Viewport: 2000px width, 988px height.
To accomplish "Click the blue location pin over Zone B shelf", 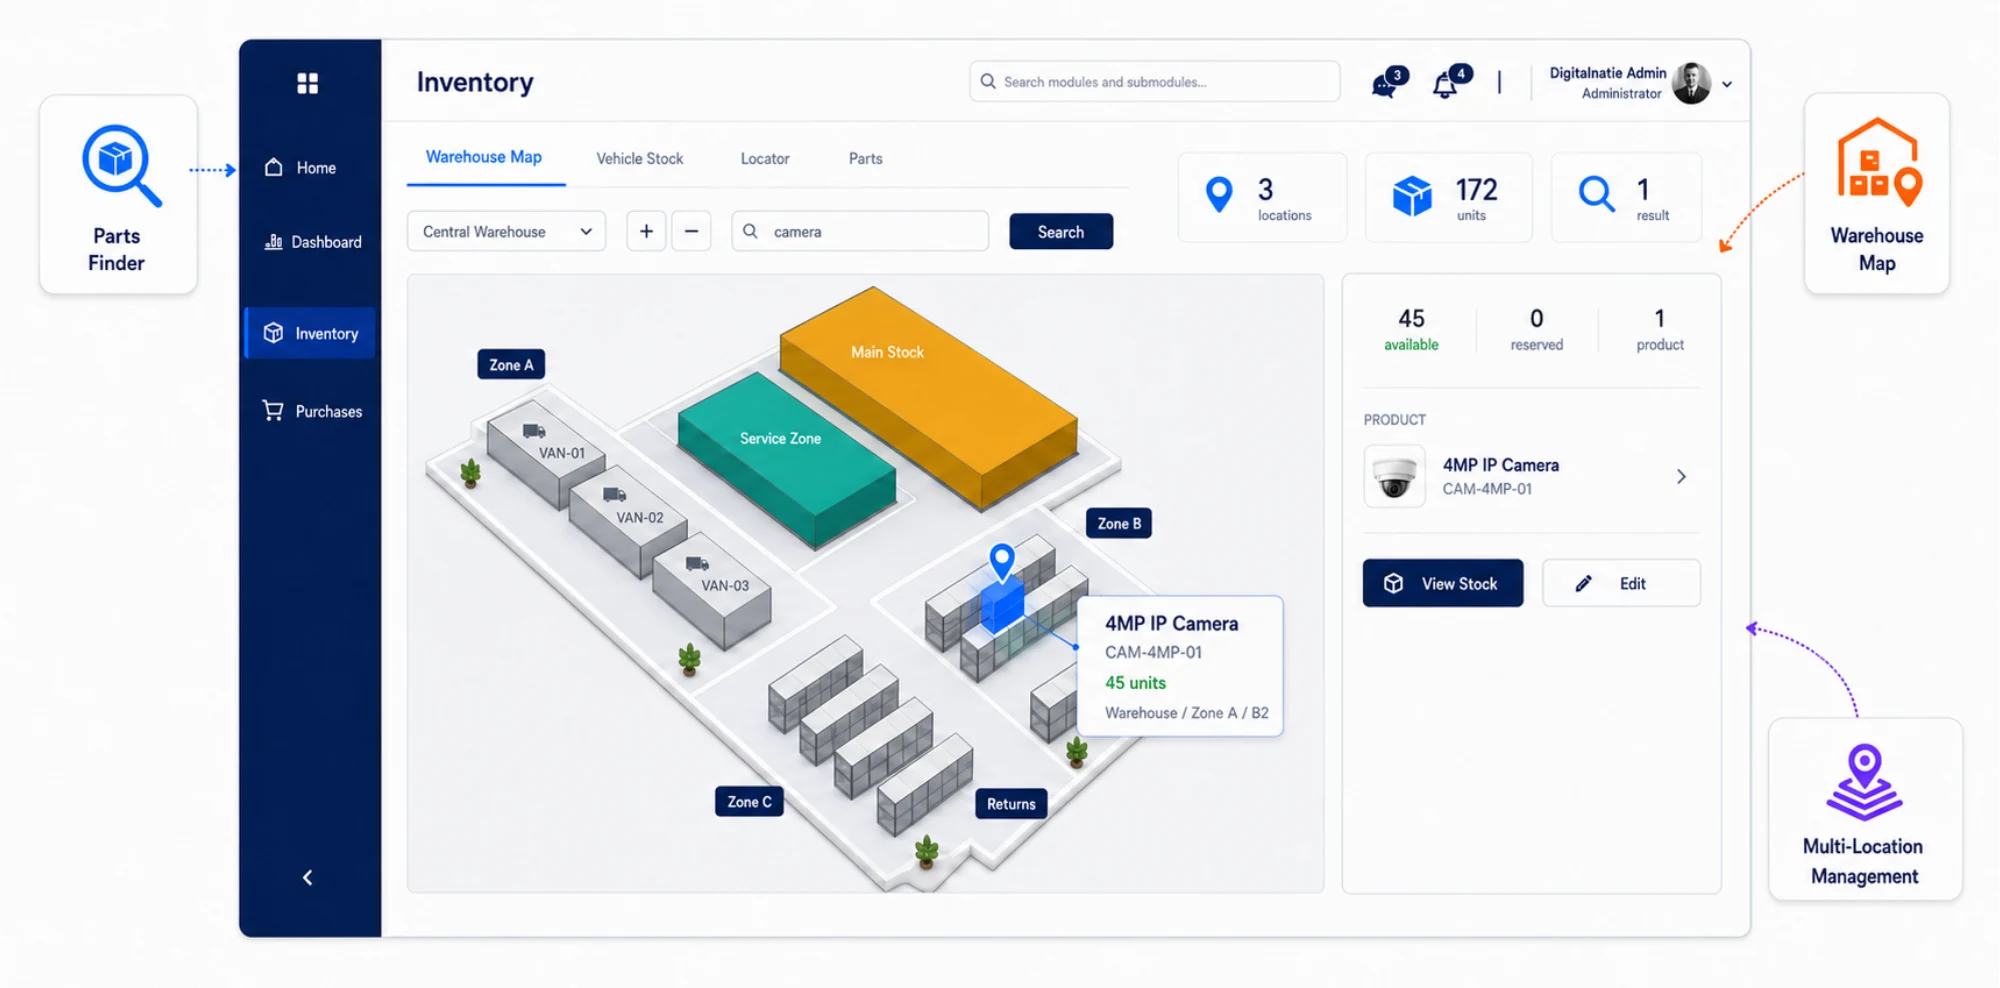I will click(x=1002, y=561).
